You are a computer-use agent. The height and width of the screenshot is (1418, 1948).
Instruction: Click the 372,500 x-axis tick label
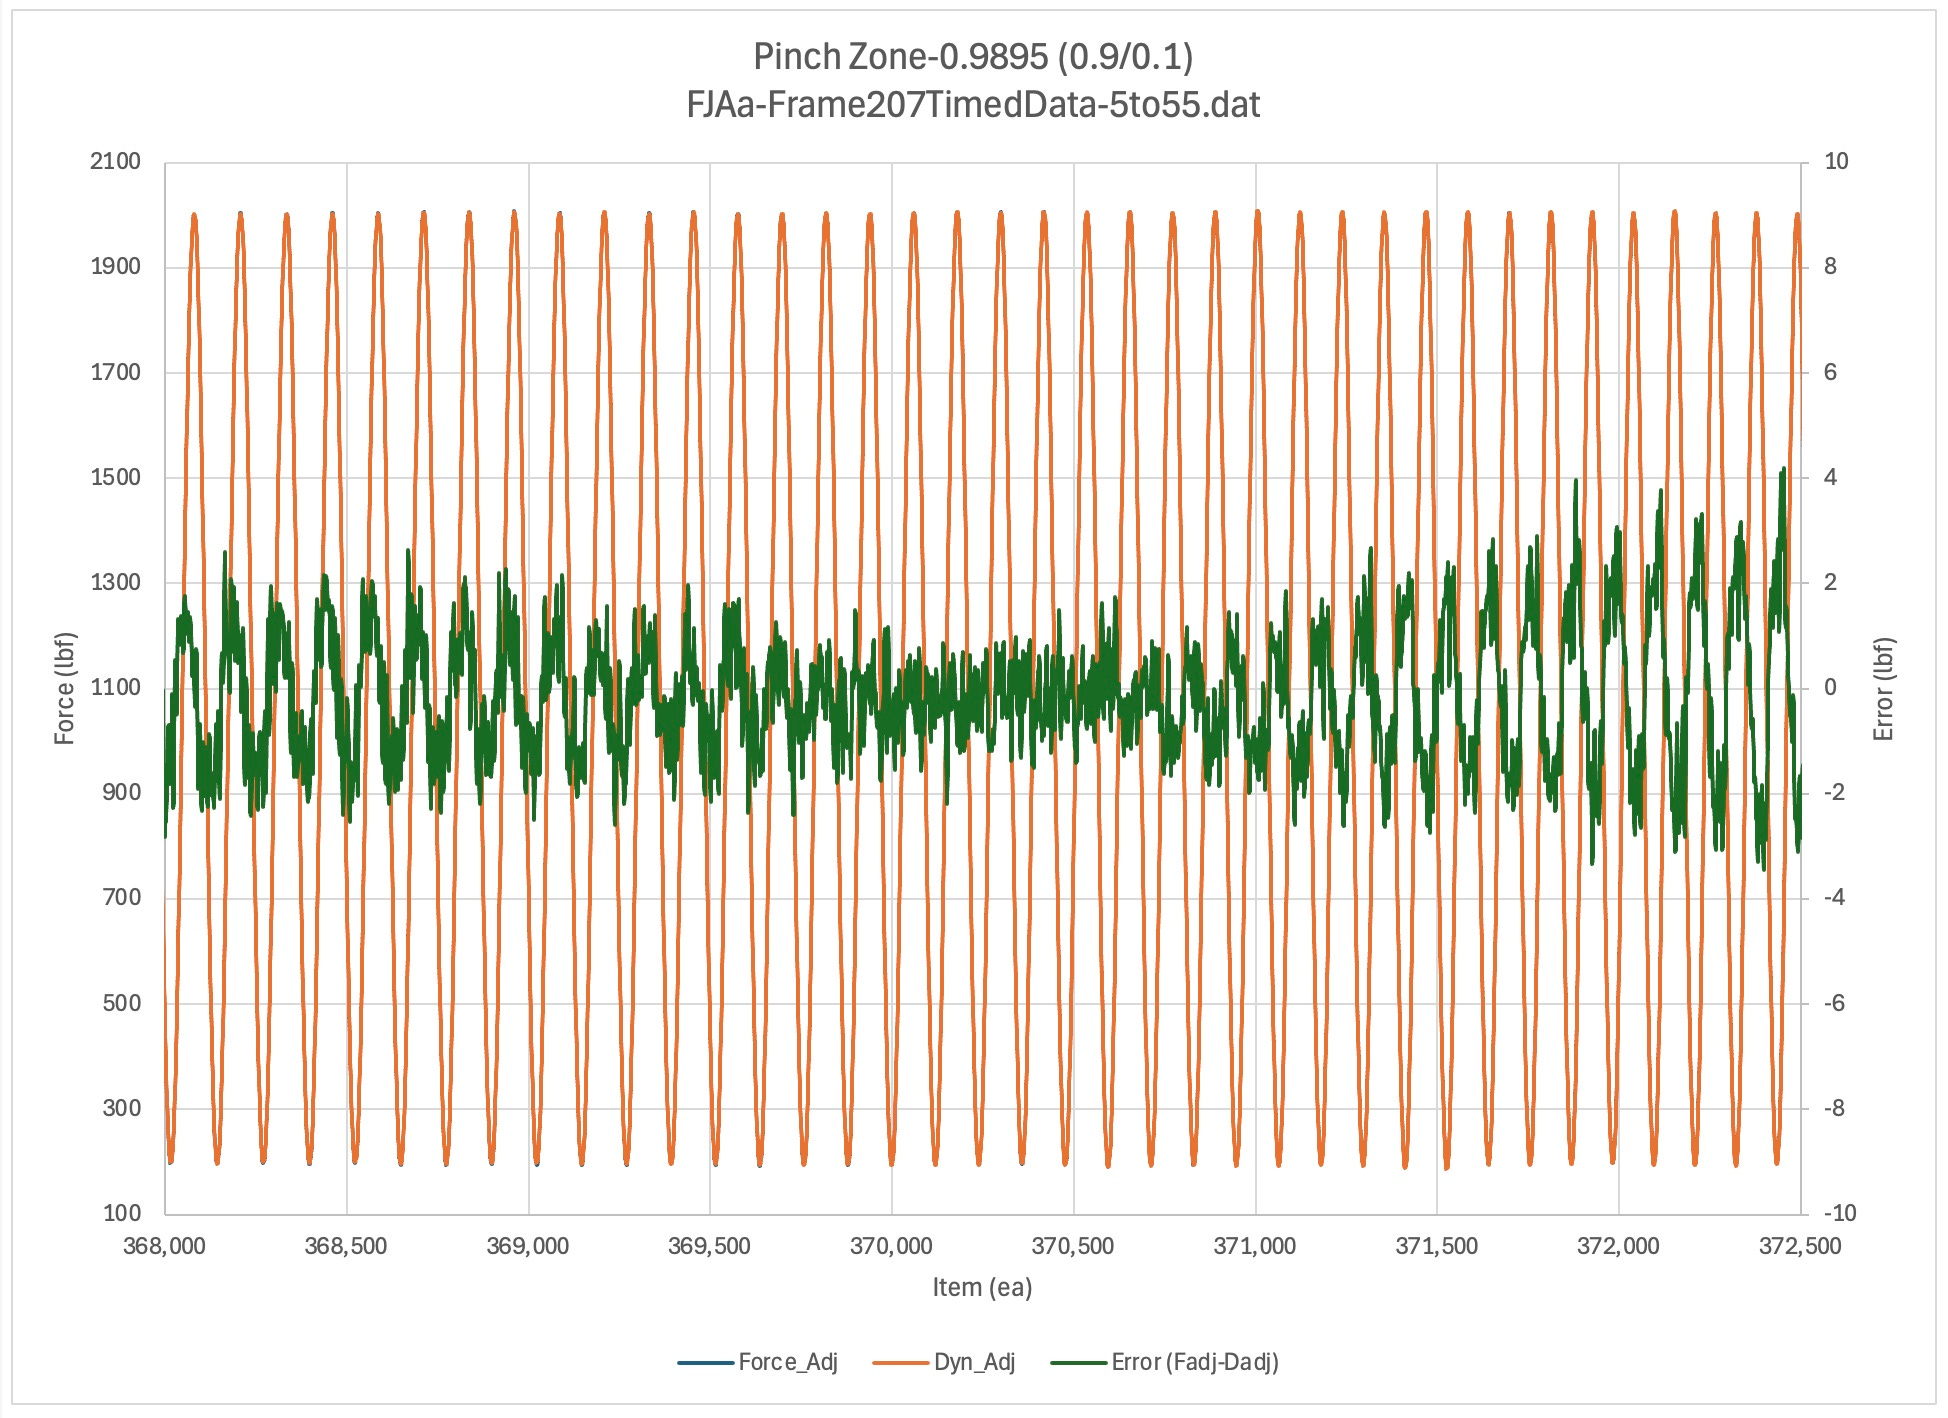click(x=1800, y=1246)
